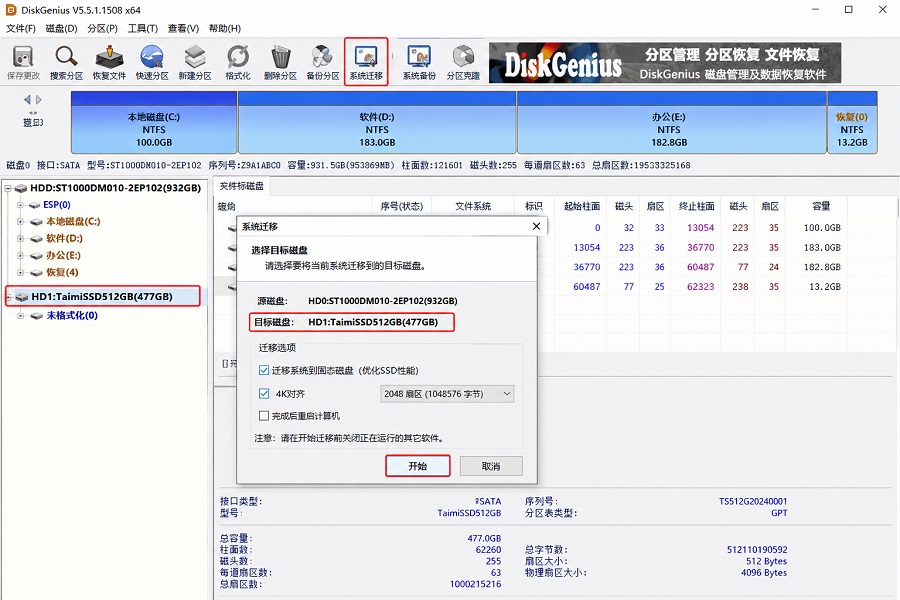The width and height of the screenshot is (900, 600).
Task: Click the 起始柱面 column header
Action: [582, 206]
